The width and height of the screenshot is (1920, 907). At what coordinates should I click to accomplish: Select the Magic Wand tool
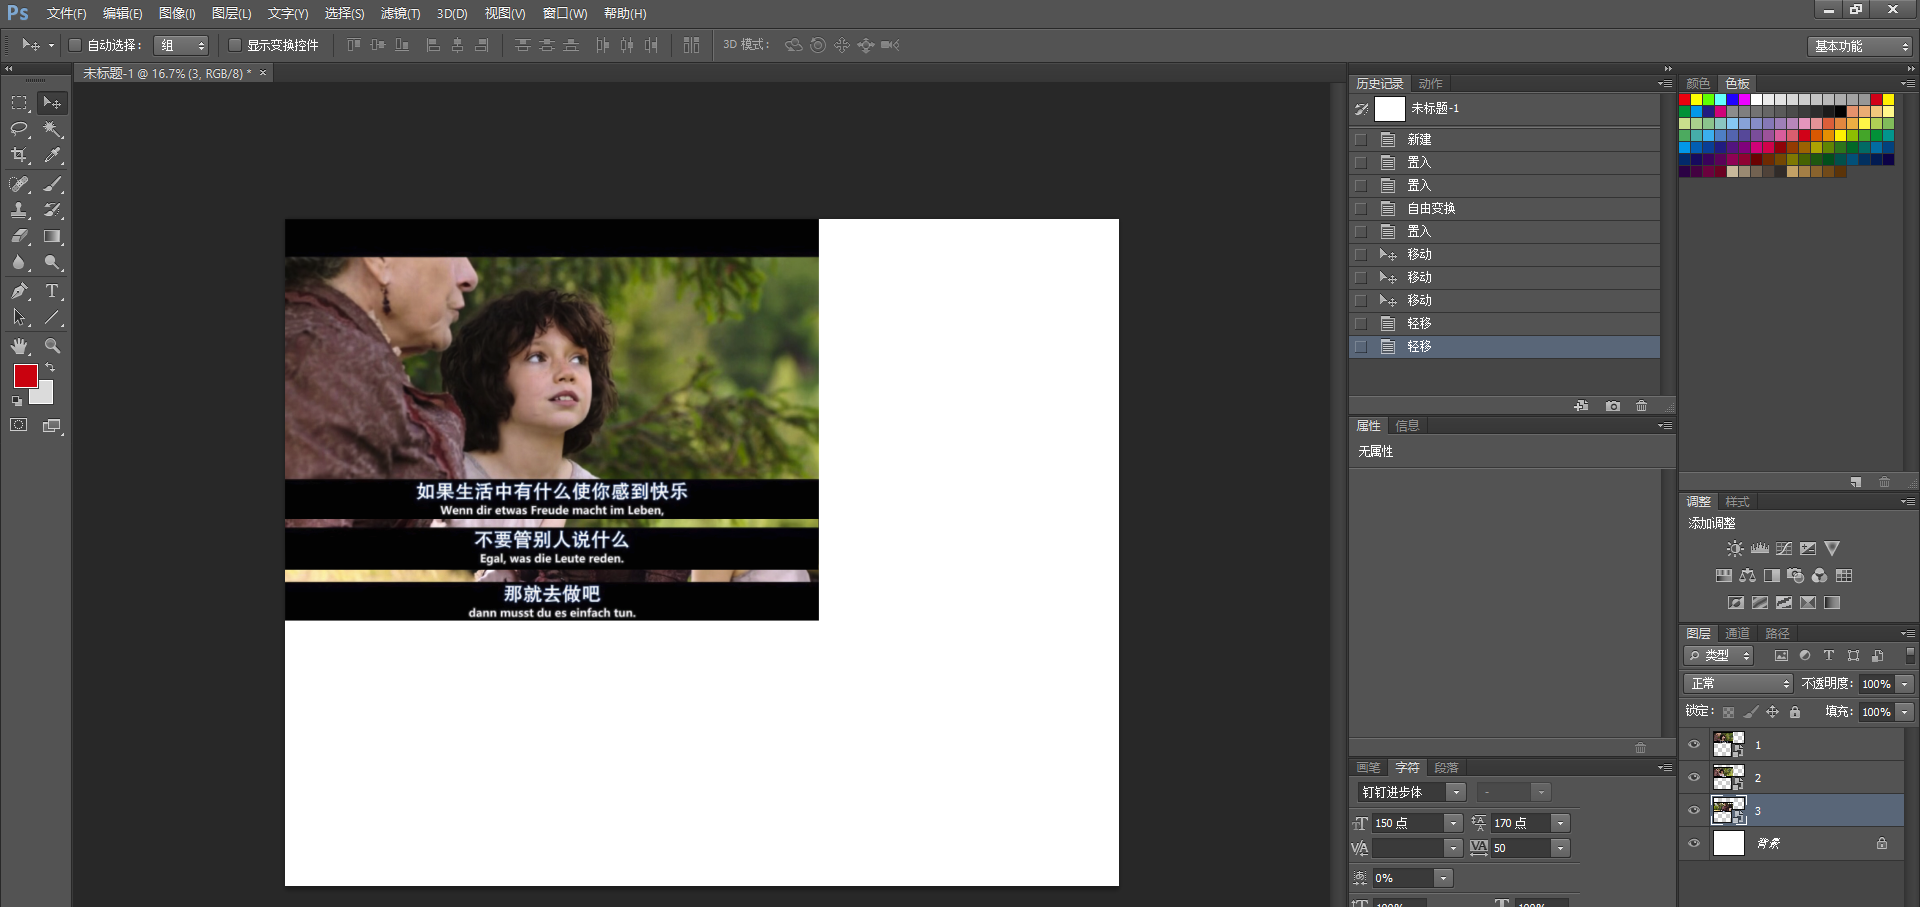point(52,129)
